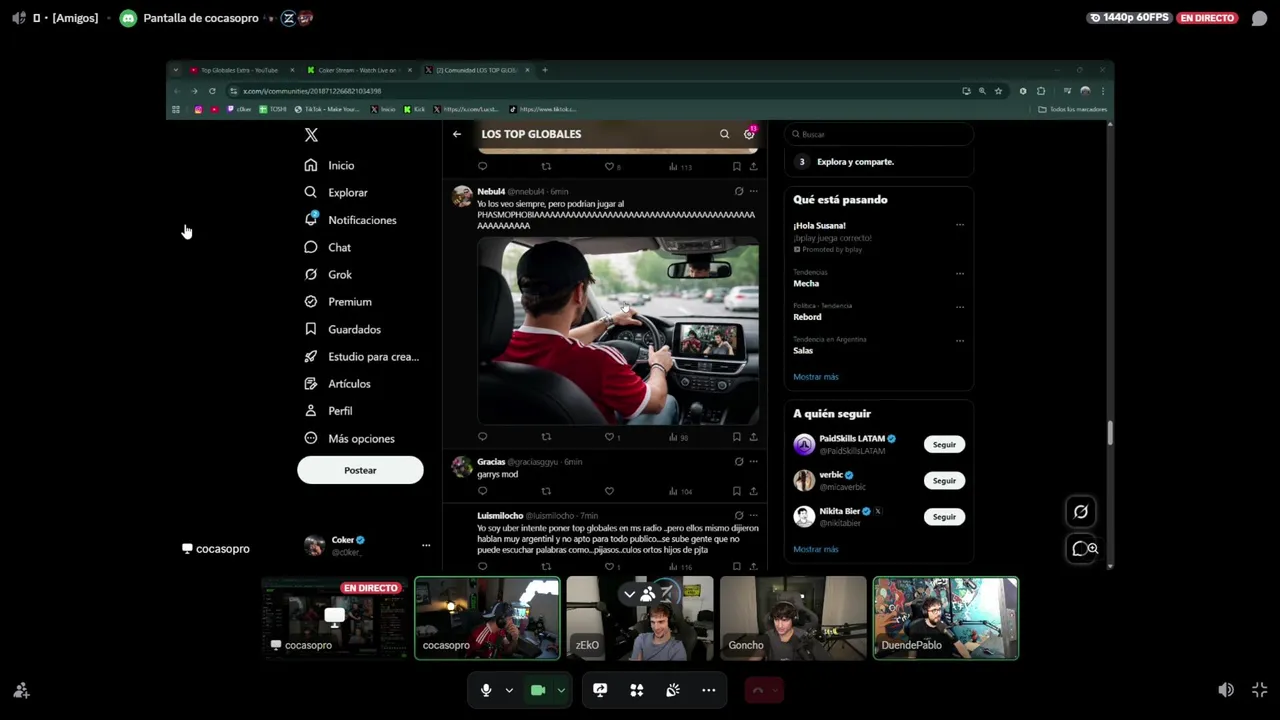Follow PaidSkills LATAM with Seguir

click(x=944, y=444)
